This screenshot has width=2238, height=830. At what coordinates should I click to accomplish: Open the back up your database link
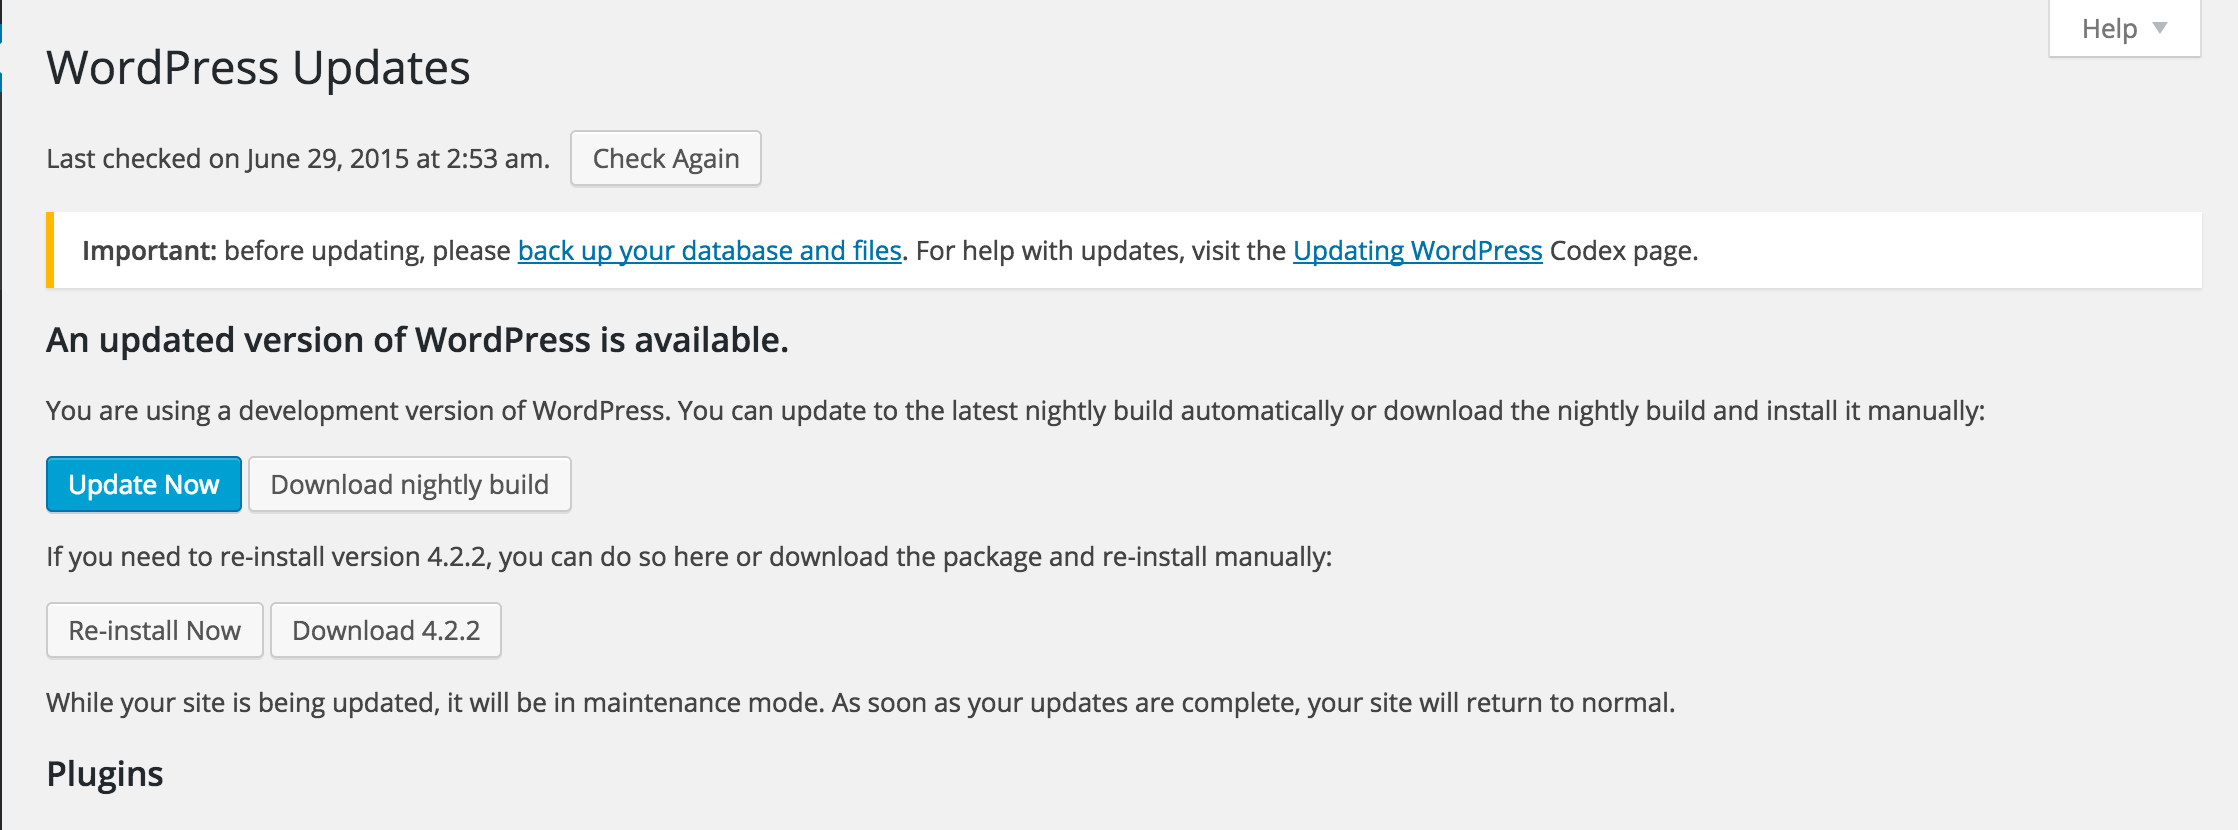710,250
